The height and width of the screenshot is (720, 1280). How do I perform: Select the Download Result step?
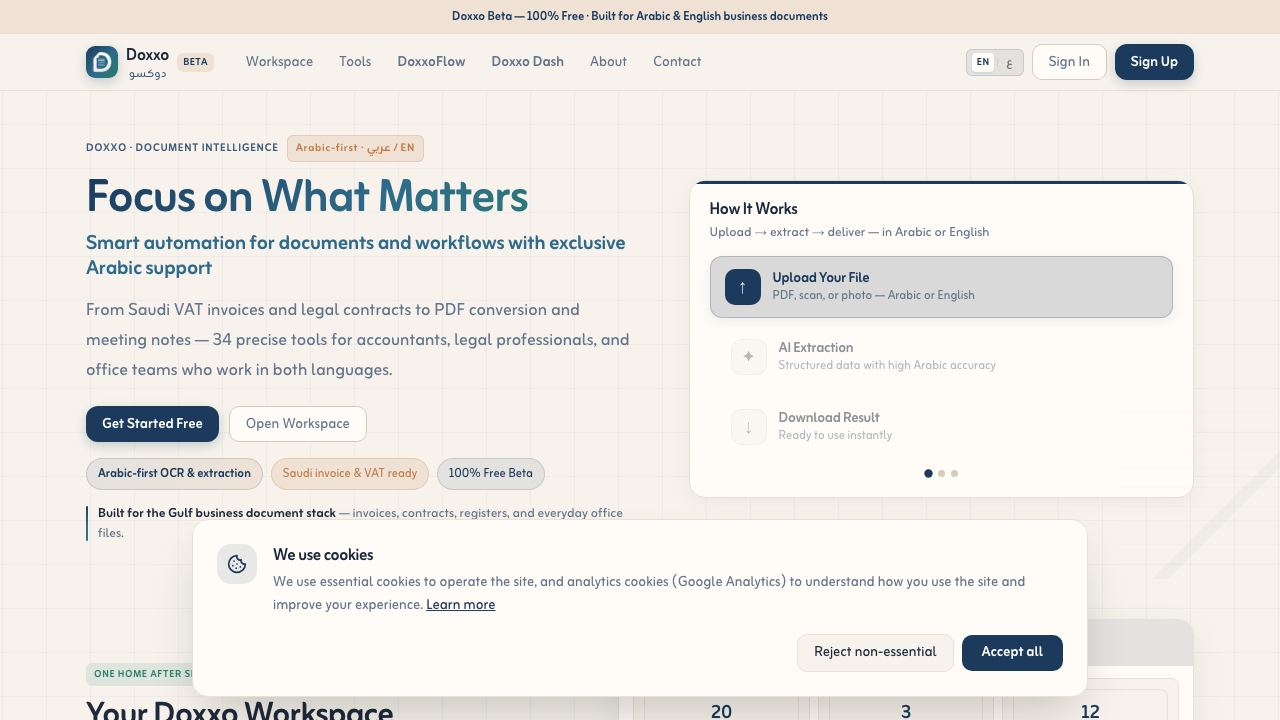pos(941,427)
